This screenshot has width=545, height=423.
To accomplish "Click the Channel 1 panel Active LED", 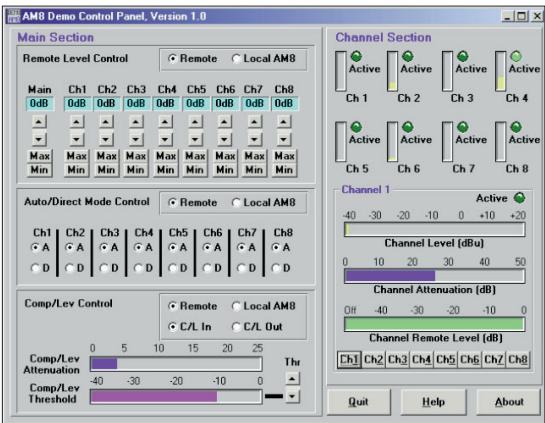I will (x=520, y=198).
